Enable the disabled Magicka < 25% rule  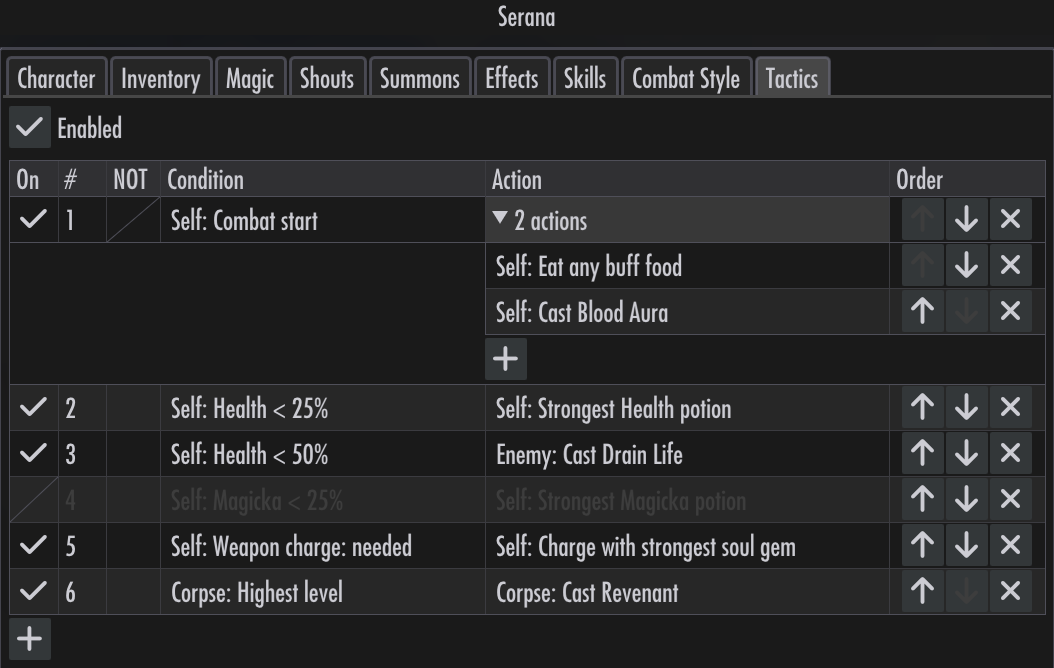(x=34, y=499)
